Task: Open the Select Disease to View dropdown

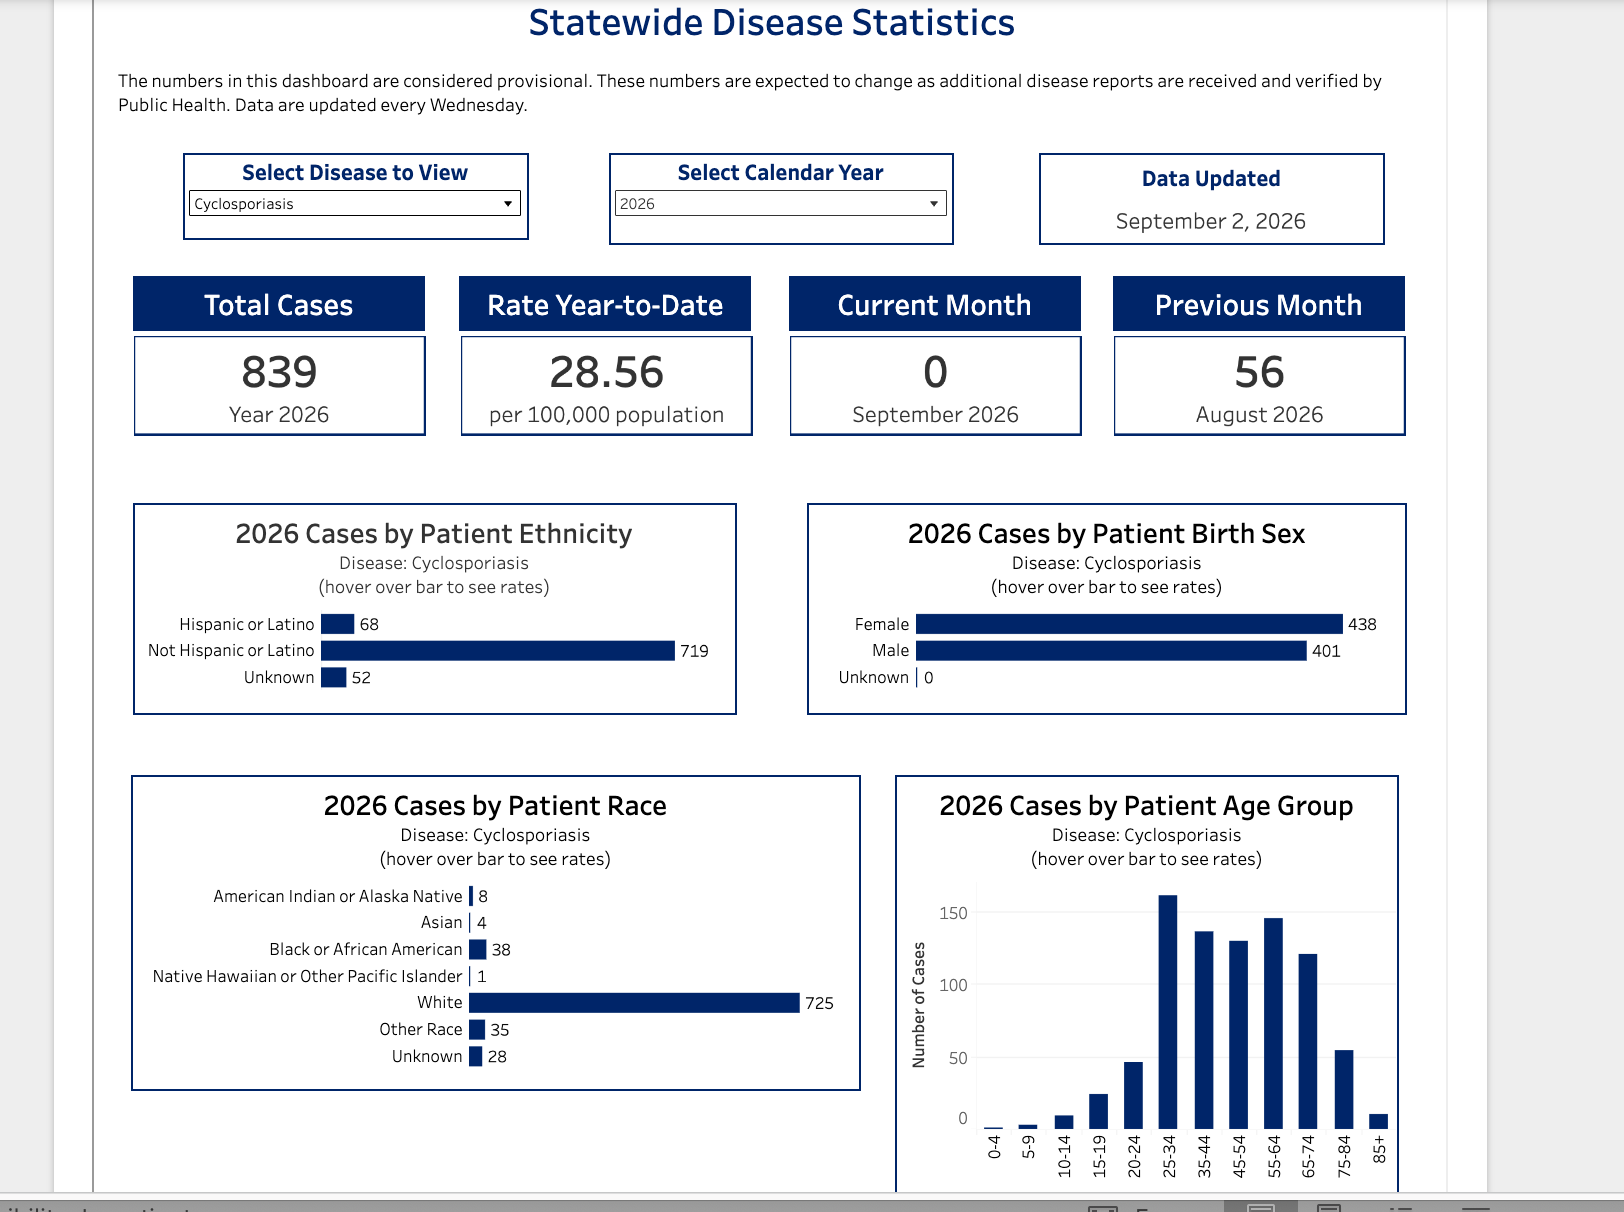Action: [x=355, y=203]
